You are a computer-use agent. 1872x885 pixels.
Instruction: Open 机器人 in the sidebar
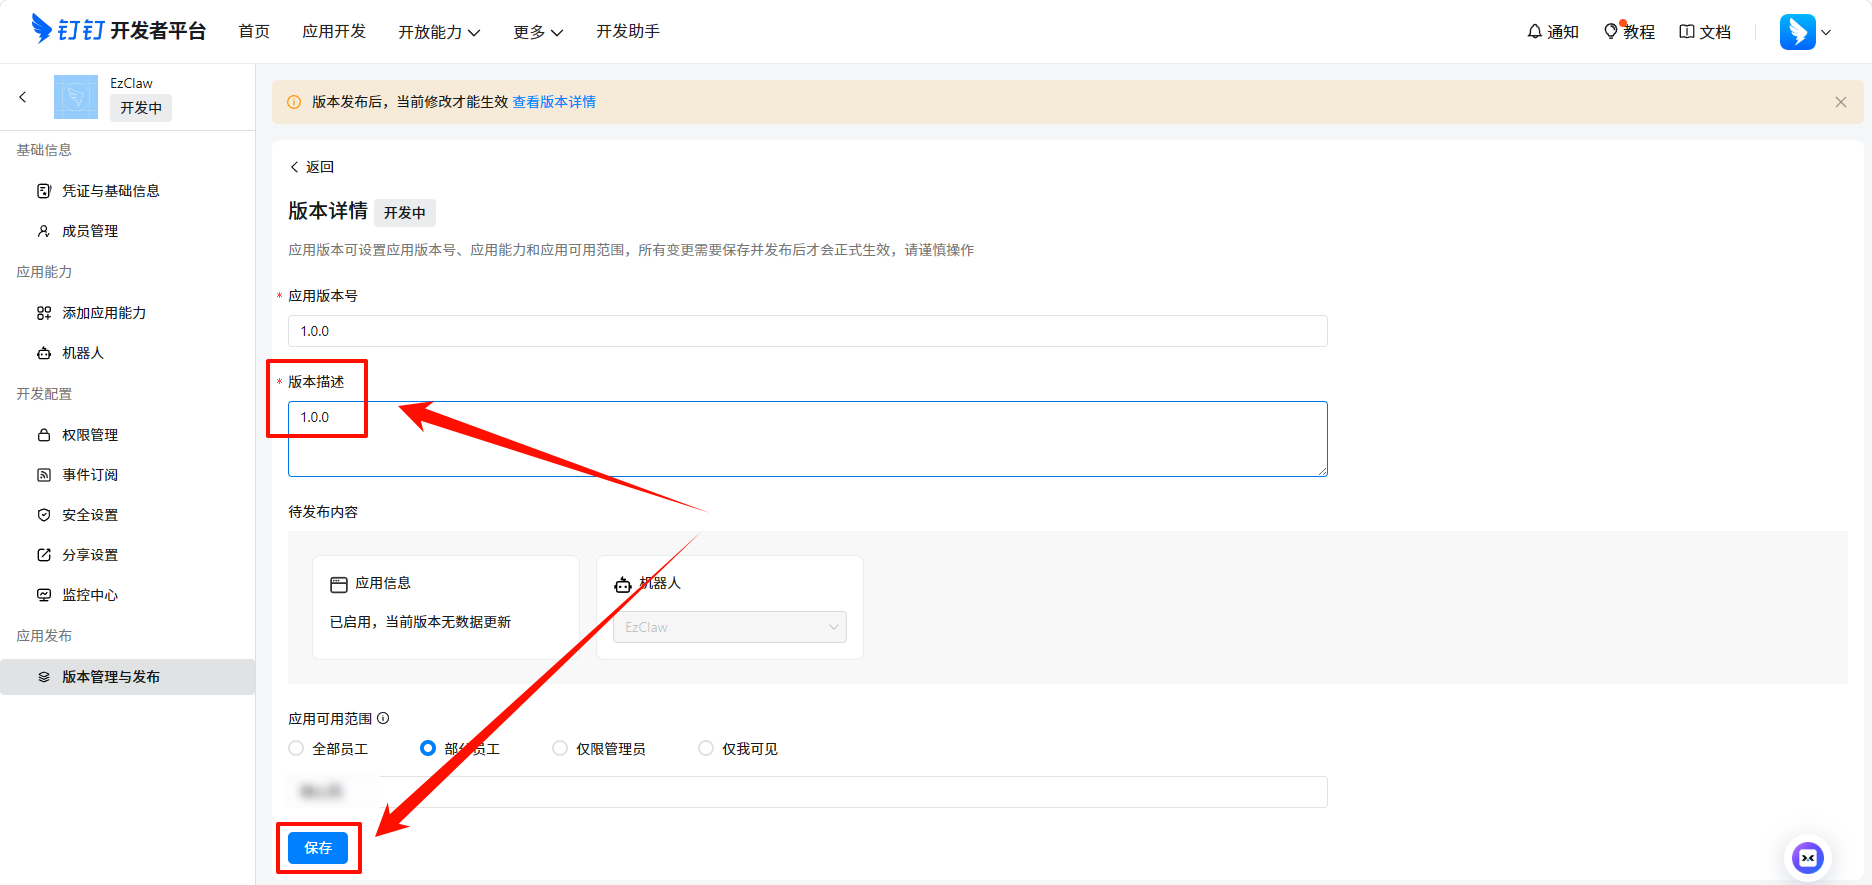click(x=83, y=353)
